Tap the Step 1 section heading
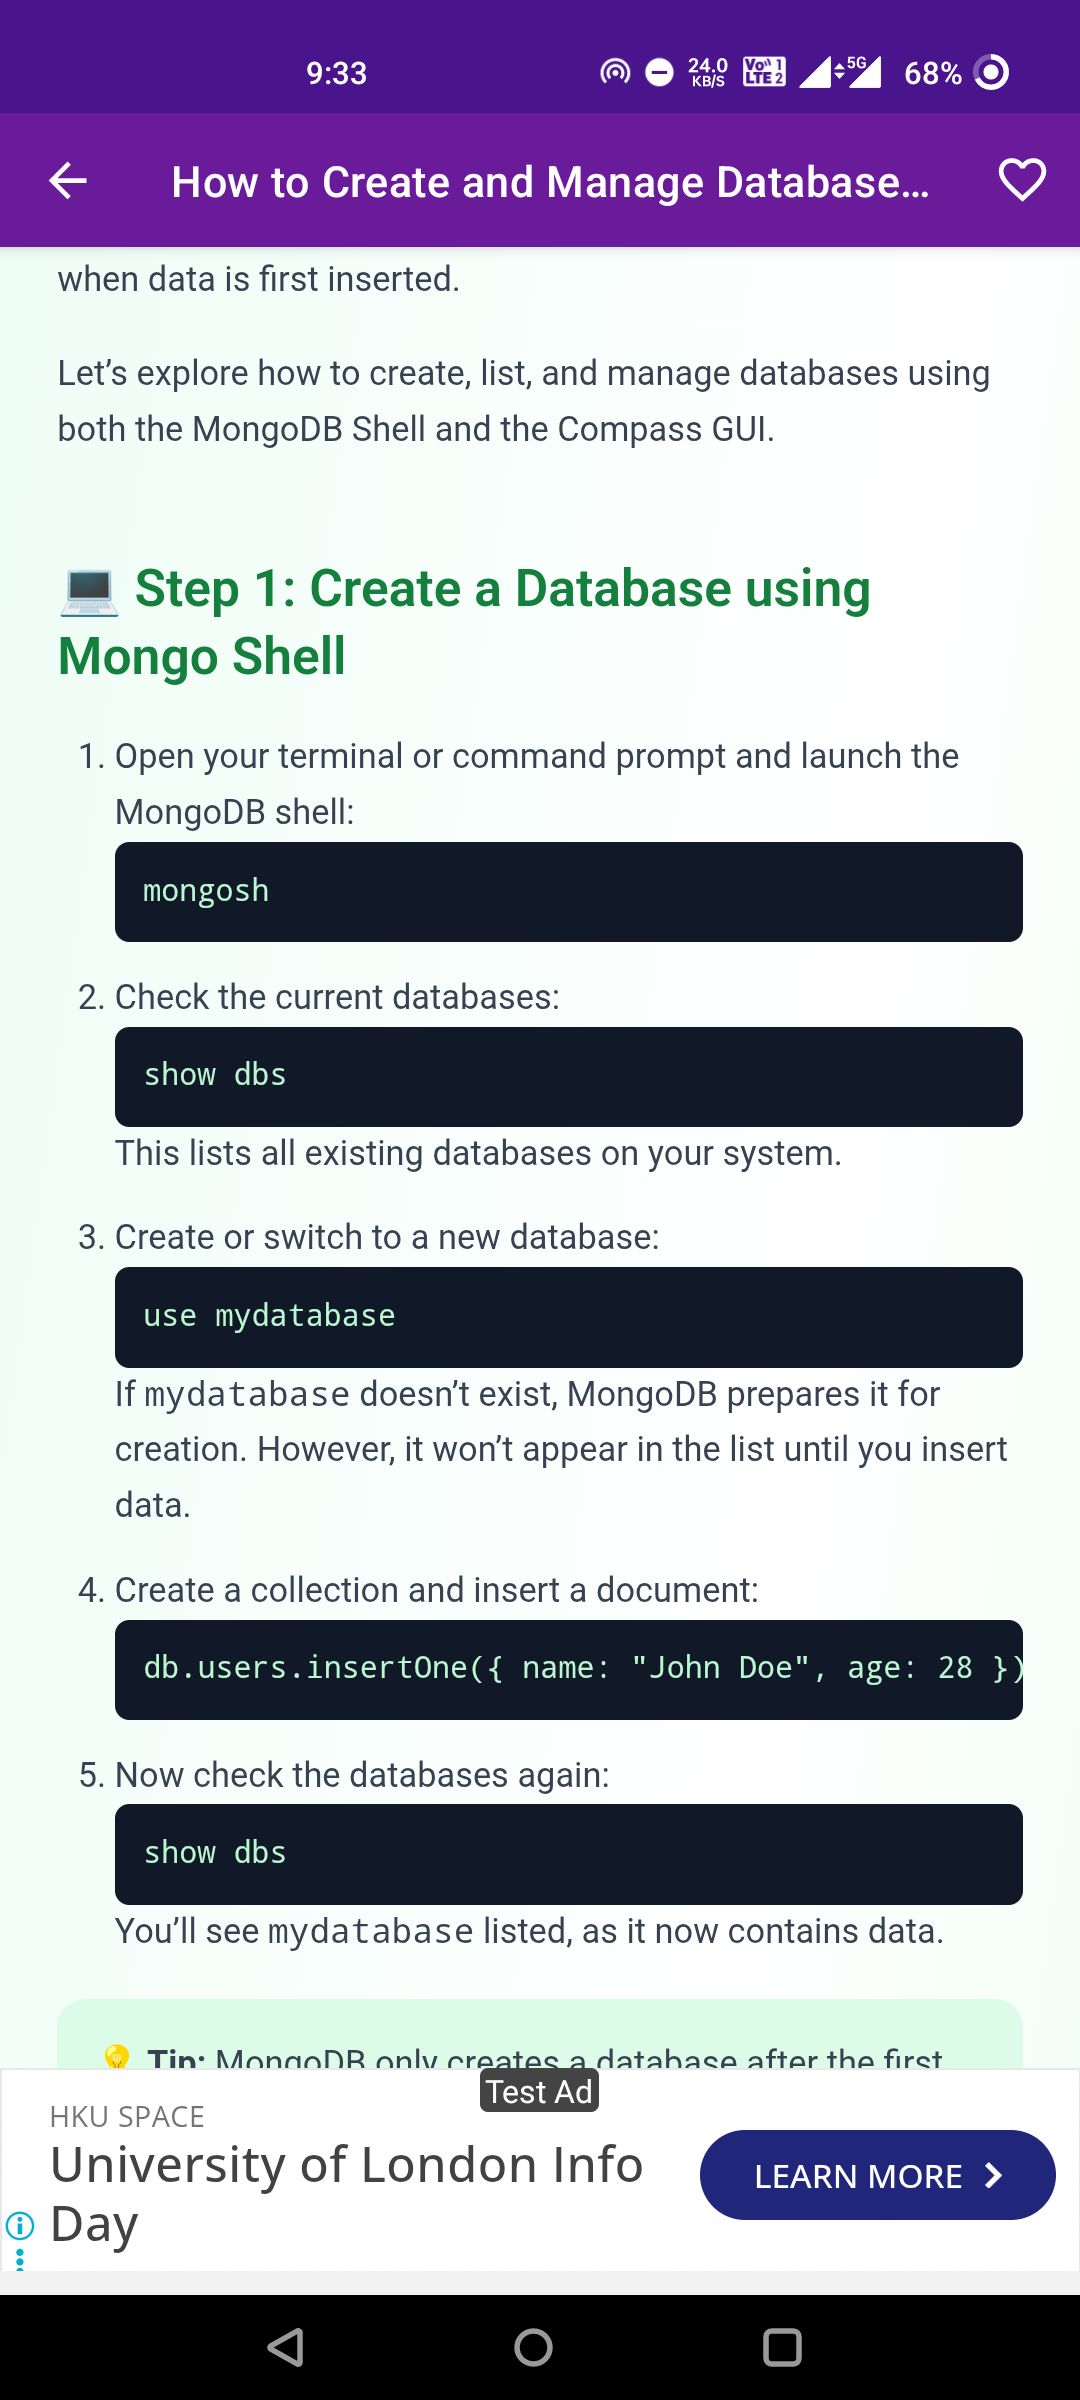 click(465, 622)
